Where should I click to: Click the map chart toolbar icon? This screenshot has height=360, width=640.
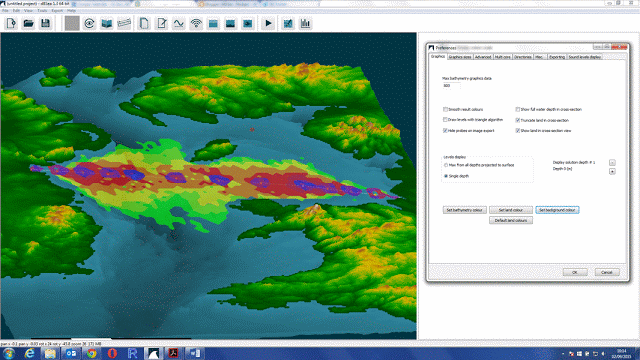[x=288, y=23]
